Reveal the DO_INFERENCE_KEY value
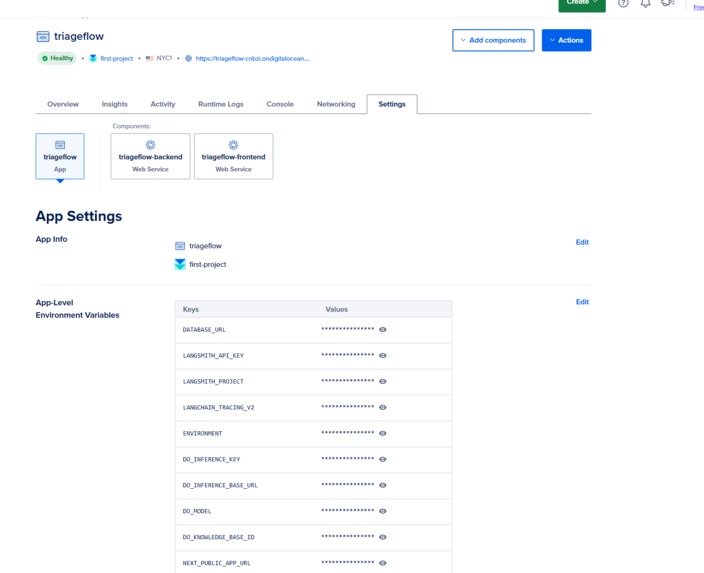The image size is (704, 573). 383,459
